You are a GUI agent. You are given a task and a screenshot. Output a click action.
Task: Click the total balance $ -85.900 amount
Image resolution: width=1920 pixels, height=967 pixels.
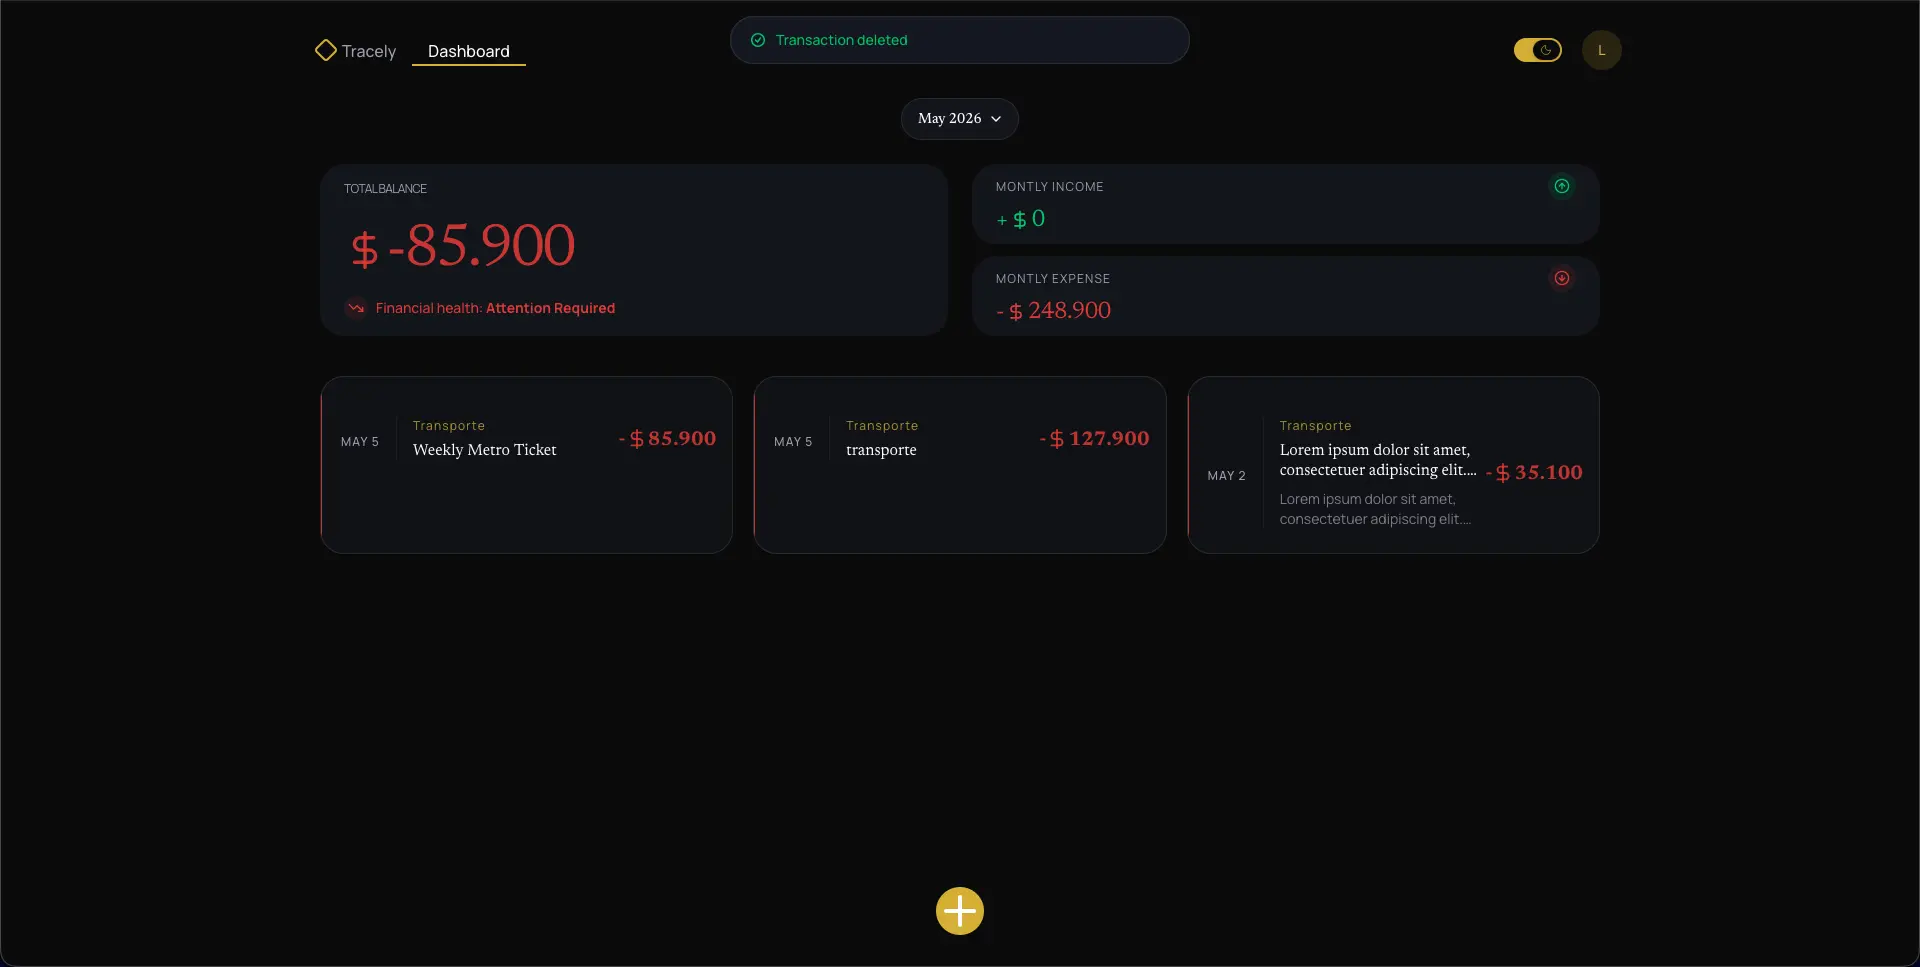tap(463, 245)
